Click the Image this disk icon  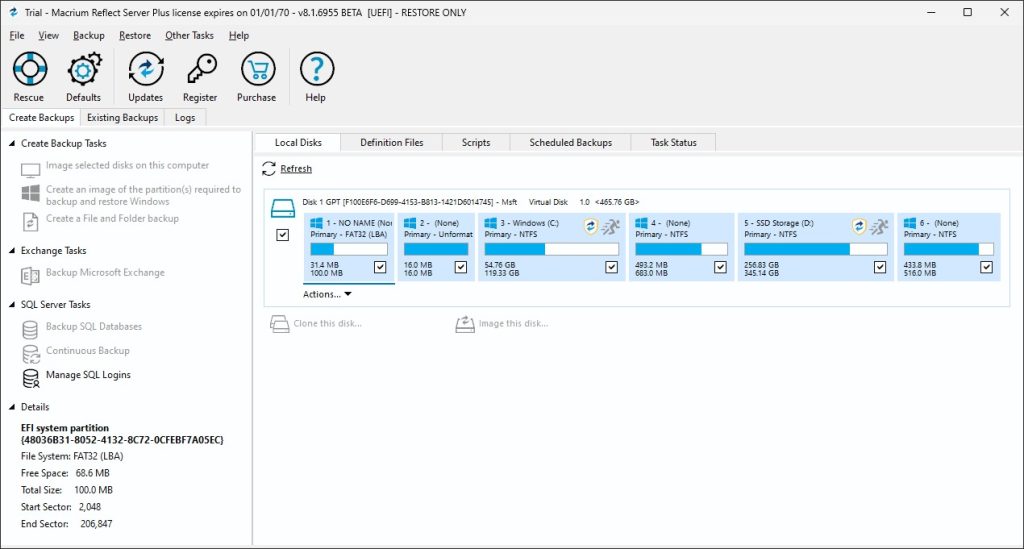[465, 324]
